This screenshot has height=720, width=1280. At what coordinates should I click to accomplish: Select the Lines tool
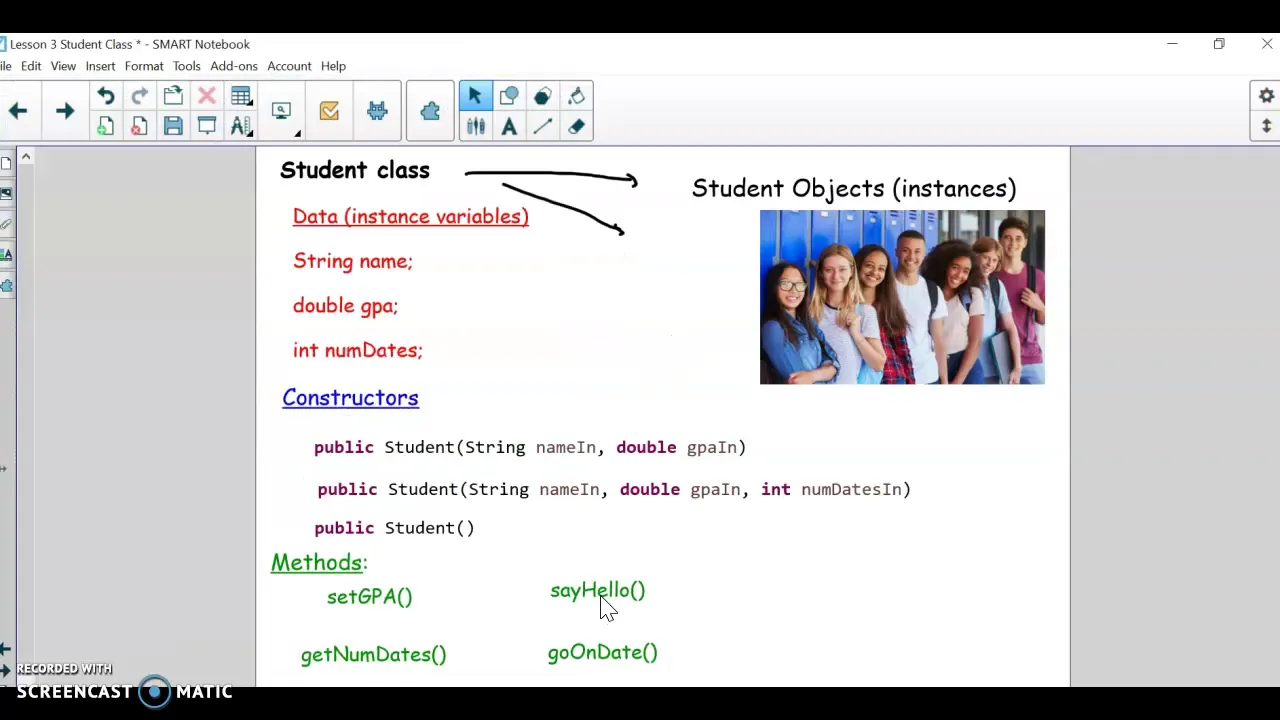click(x=543, y=126)
